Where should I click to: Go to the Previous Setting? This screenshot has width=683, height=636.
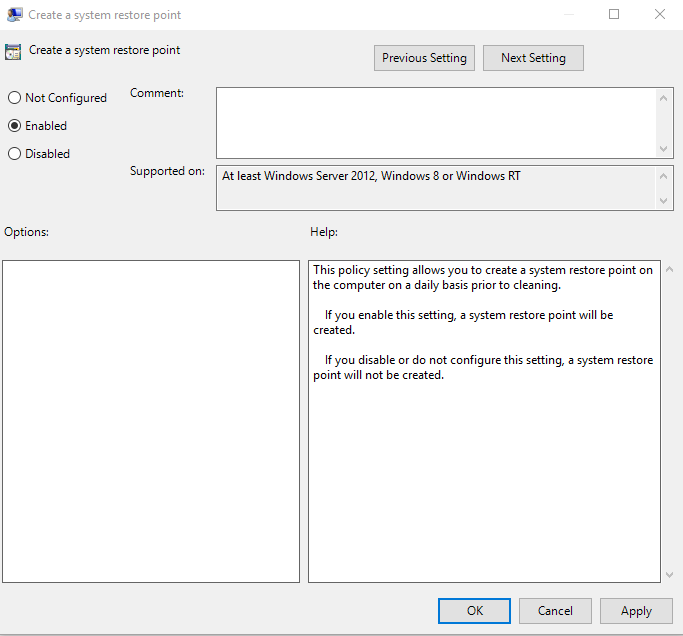(424, 58)
